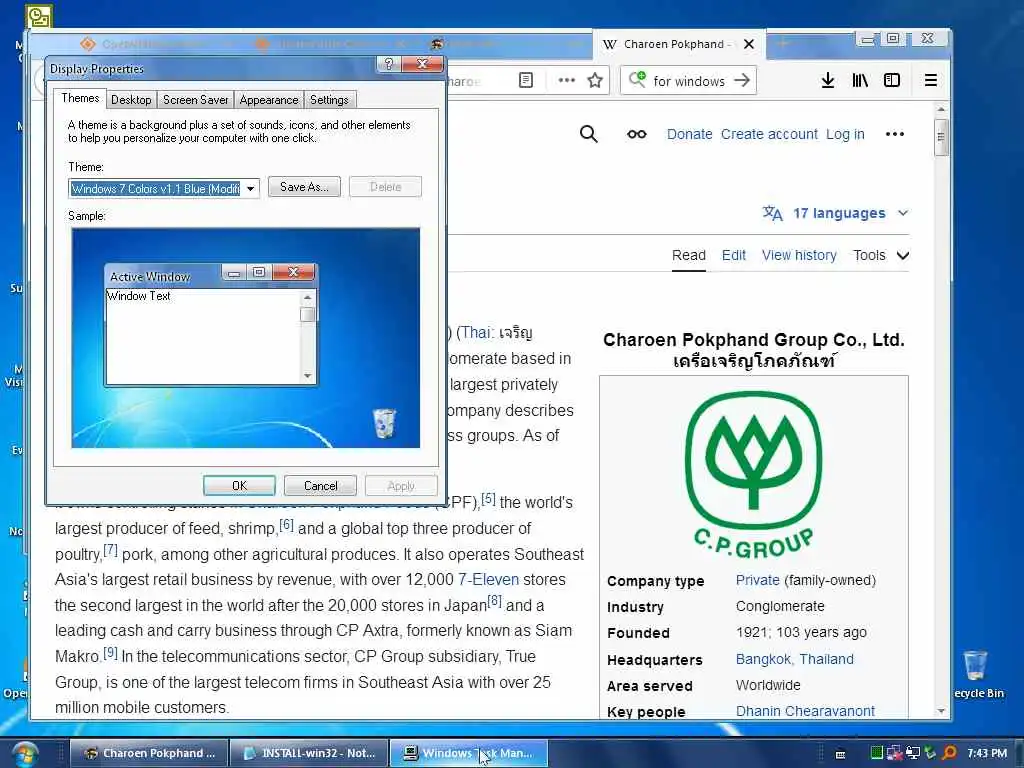Switch to Windows Task Manager taskbar button

pos(468,753)
